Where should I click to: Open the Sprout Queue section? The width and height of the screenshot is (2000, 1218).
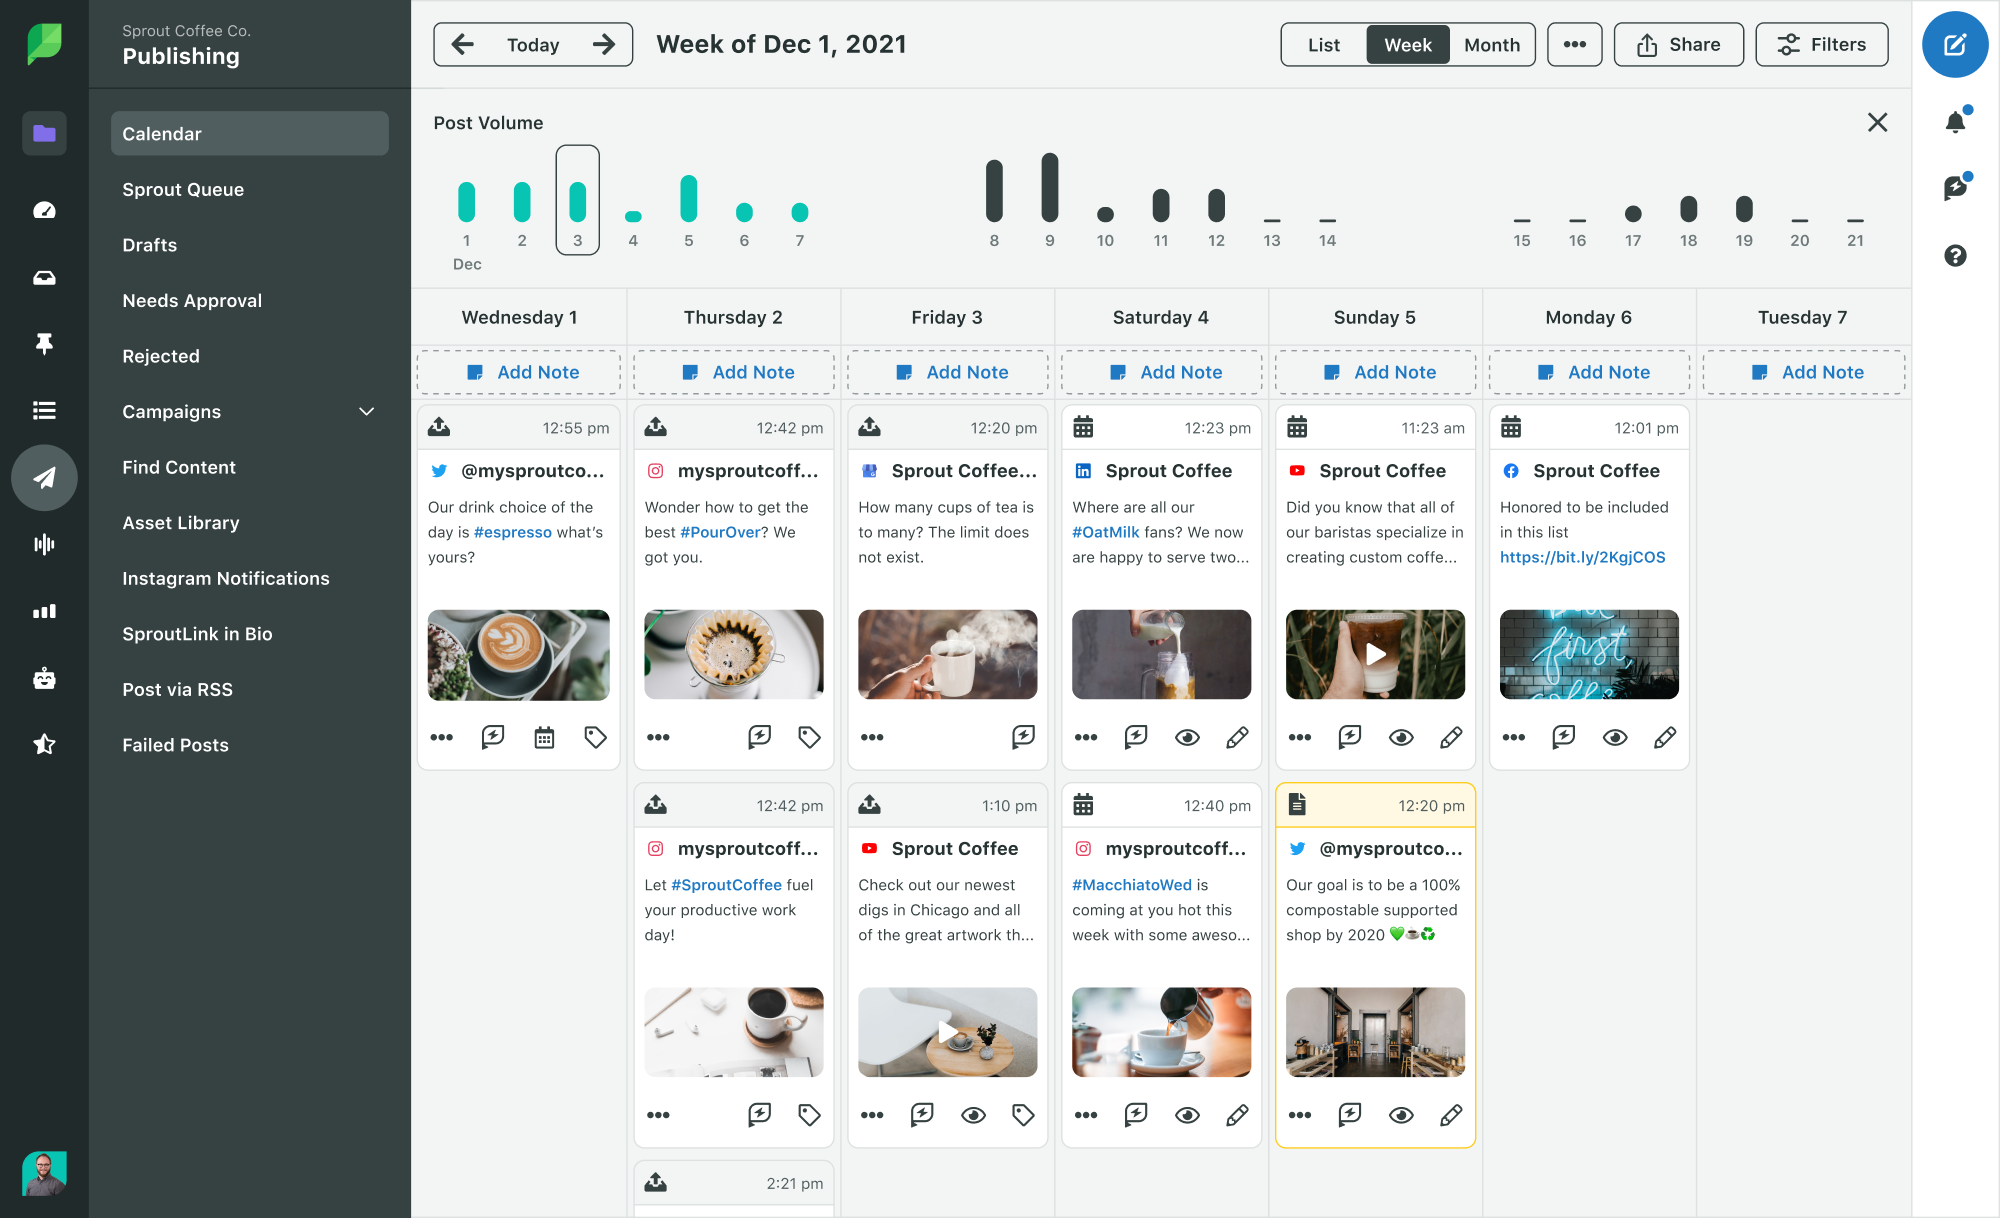pyautogui.click(x=183, y=190)
